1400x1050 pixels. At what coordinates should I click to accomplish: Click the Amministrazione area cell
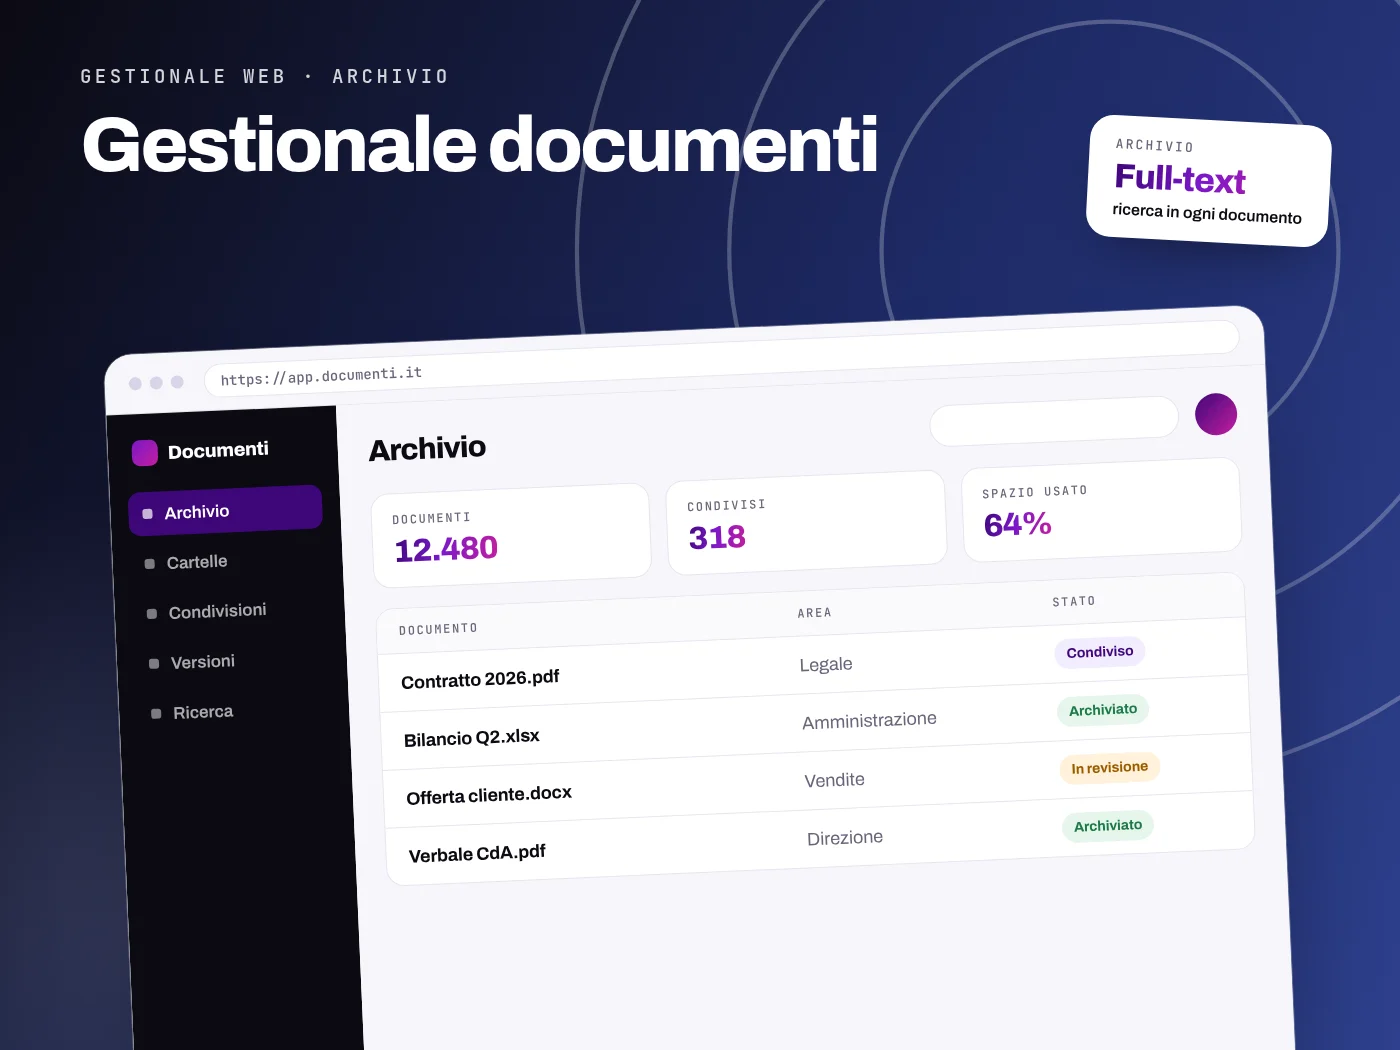coord(869,720)
